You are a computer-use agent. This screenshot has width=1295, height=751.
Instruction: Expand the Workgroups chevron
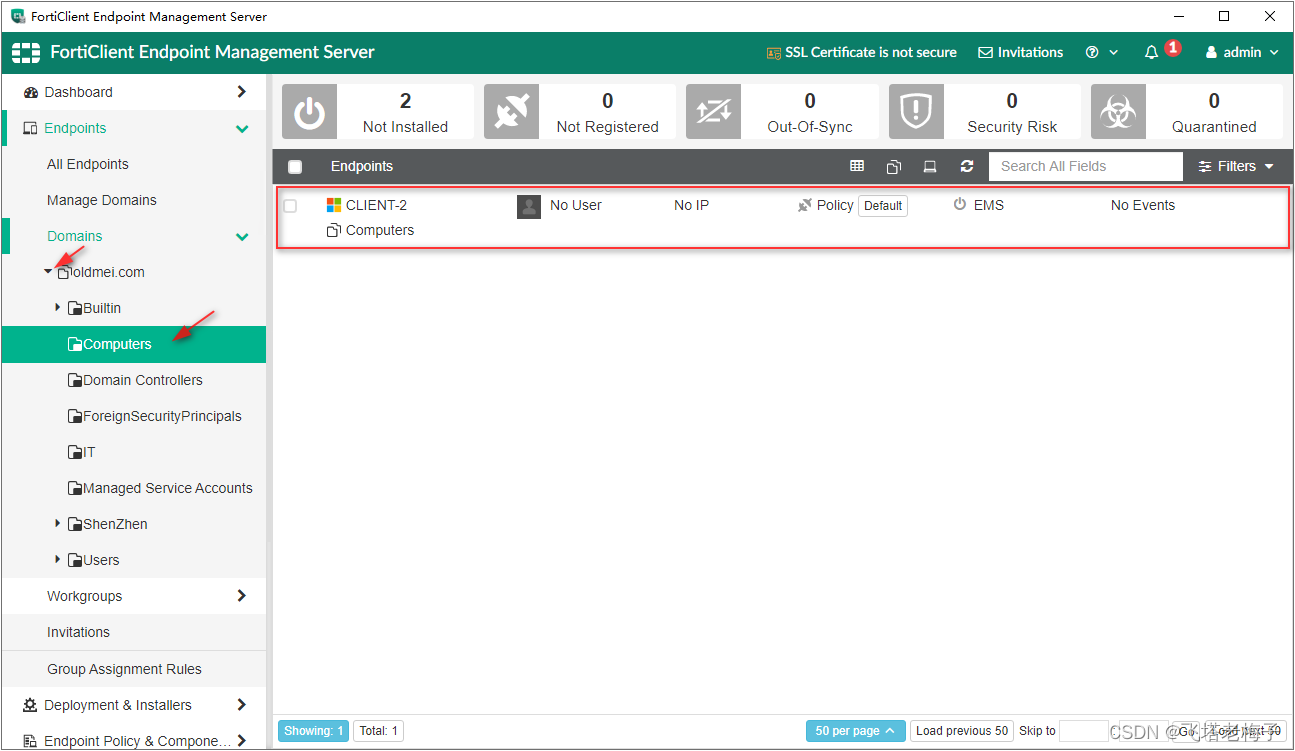tap(241, 596)
